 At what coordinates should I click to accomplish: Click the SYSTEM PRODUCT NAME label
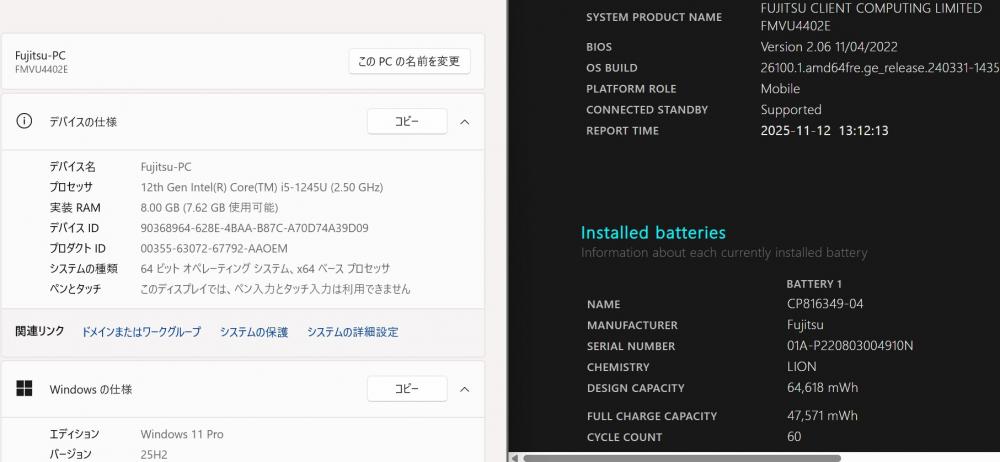pos(654,17)
